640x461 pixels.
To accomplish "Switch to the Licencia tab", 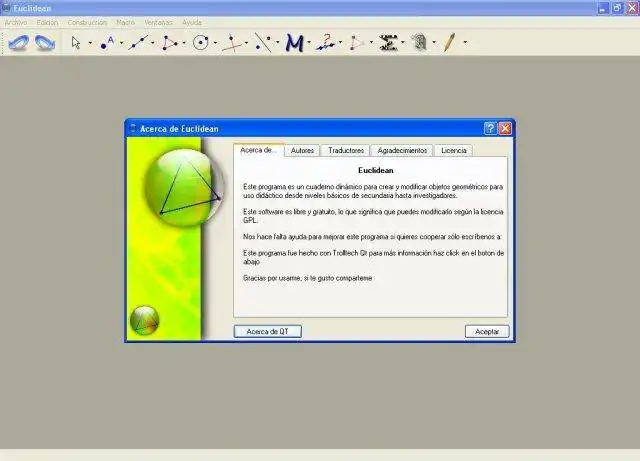I will pos(453,151).
